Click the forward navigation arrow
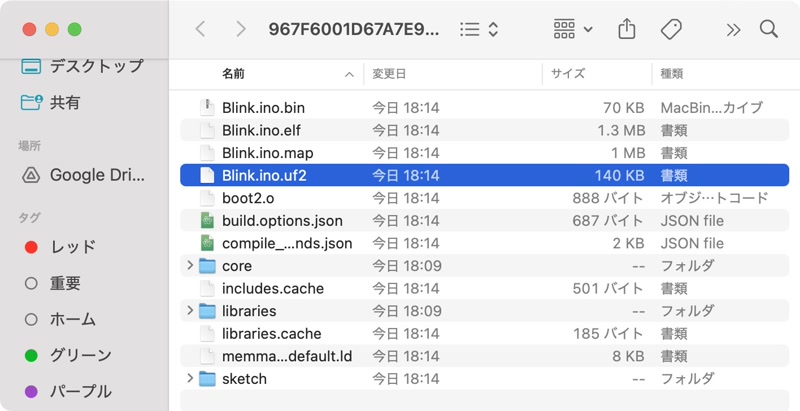800x411 pixels. [240, 29]
